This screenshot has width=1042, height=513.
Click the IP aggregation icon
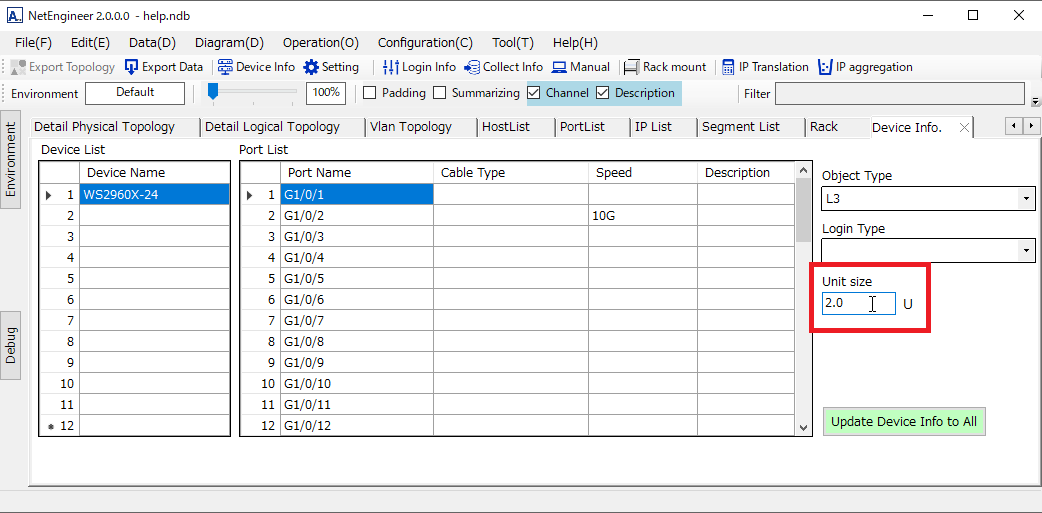825,67
